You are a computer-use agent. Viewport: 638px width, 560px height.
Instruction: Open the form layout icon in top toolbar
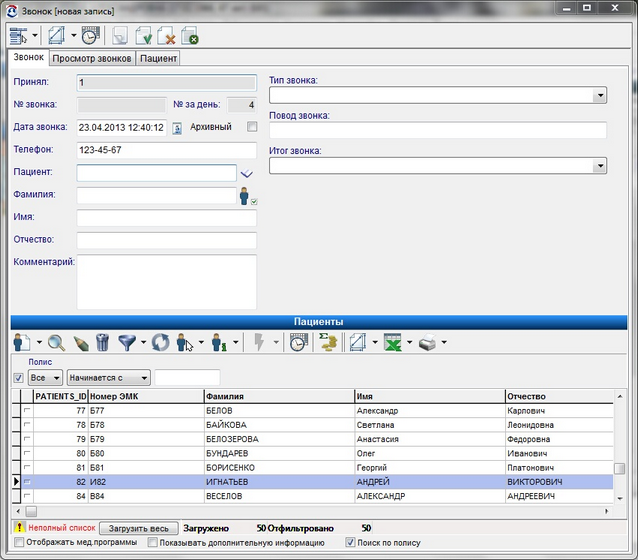tap(57, 36)
